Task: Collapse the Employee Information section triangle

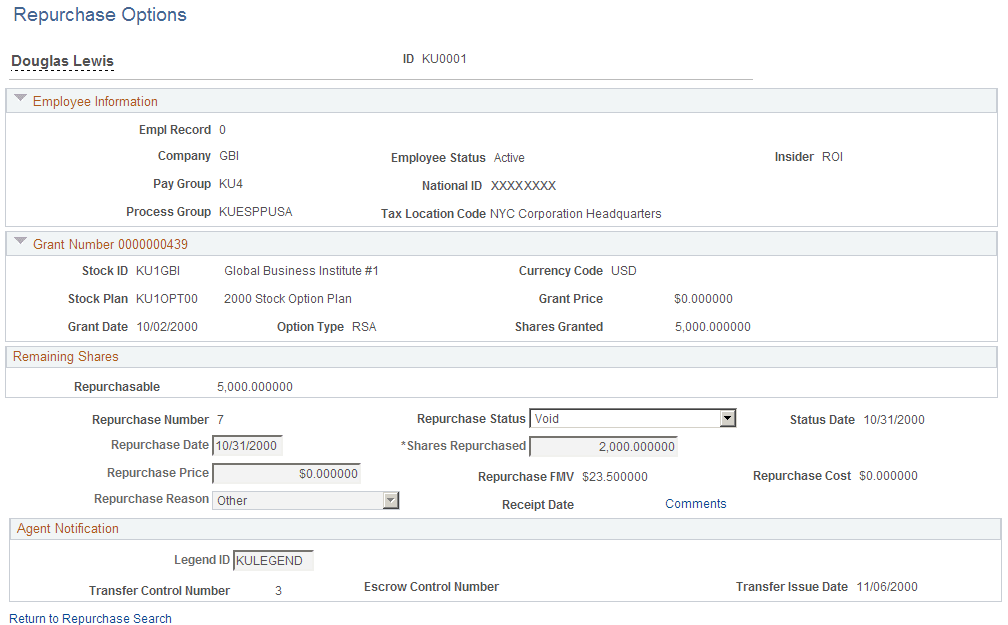Action: pyautogui.click(x=20, y=99)
